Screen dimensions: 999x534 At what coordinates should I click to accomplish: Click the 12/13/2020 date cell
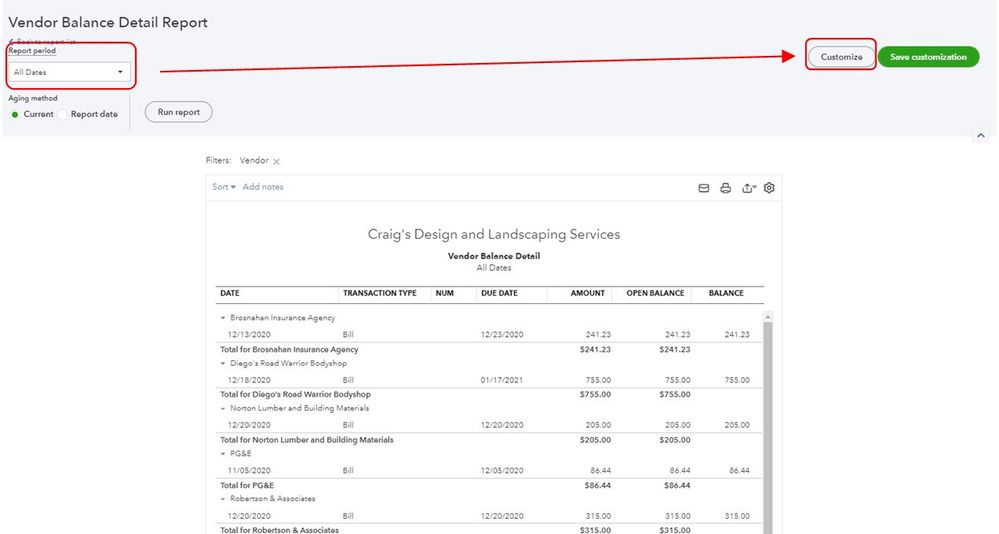[x=249, y=335]
